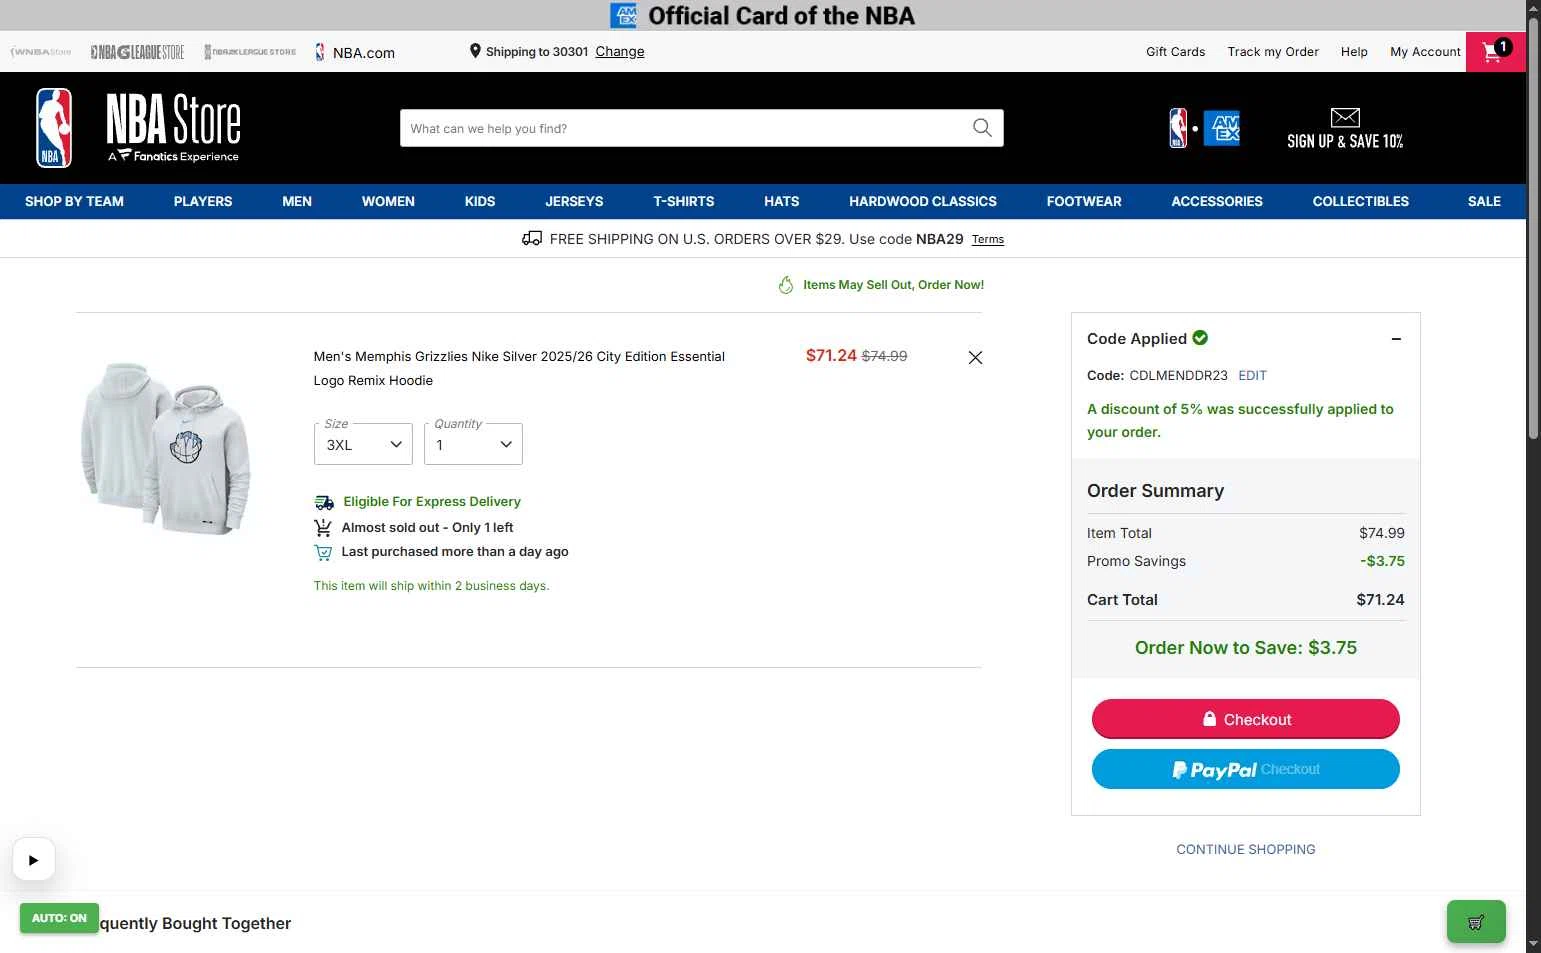Screen dimensions: 1541x953
Task: Open the SHOP BY TEAM menu
Action: [x=74, y=201]
